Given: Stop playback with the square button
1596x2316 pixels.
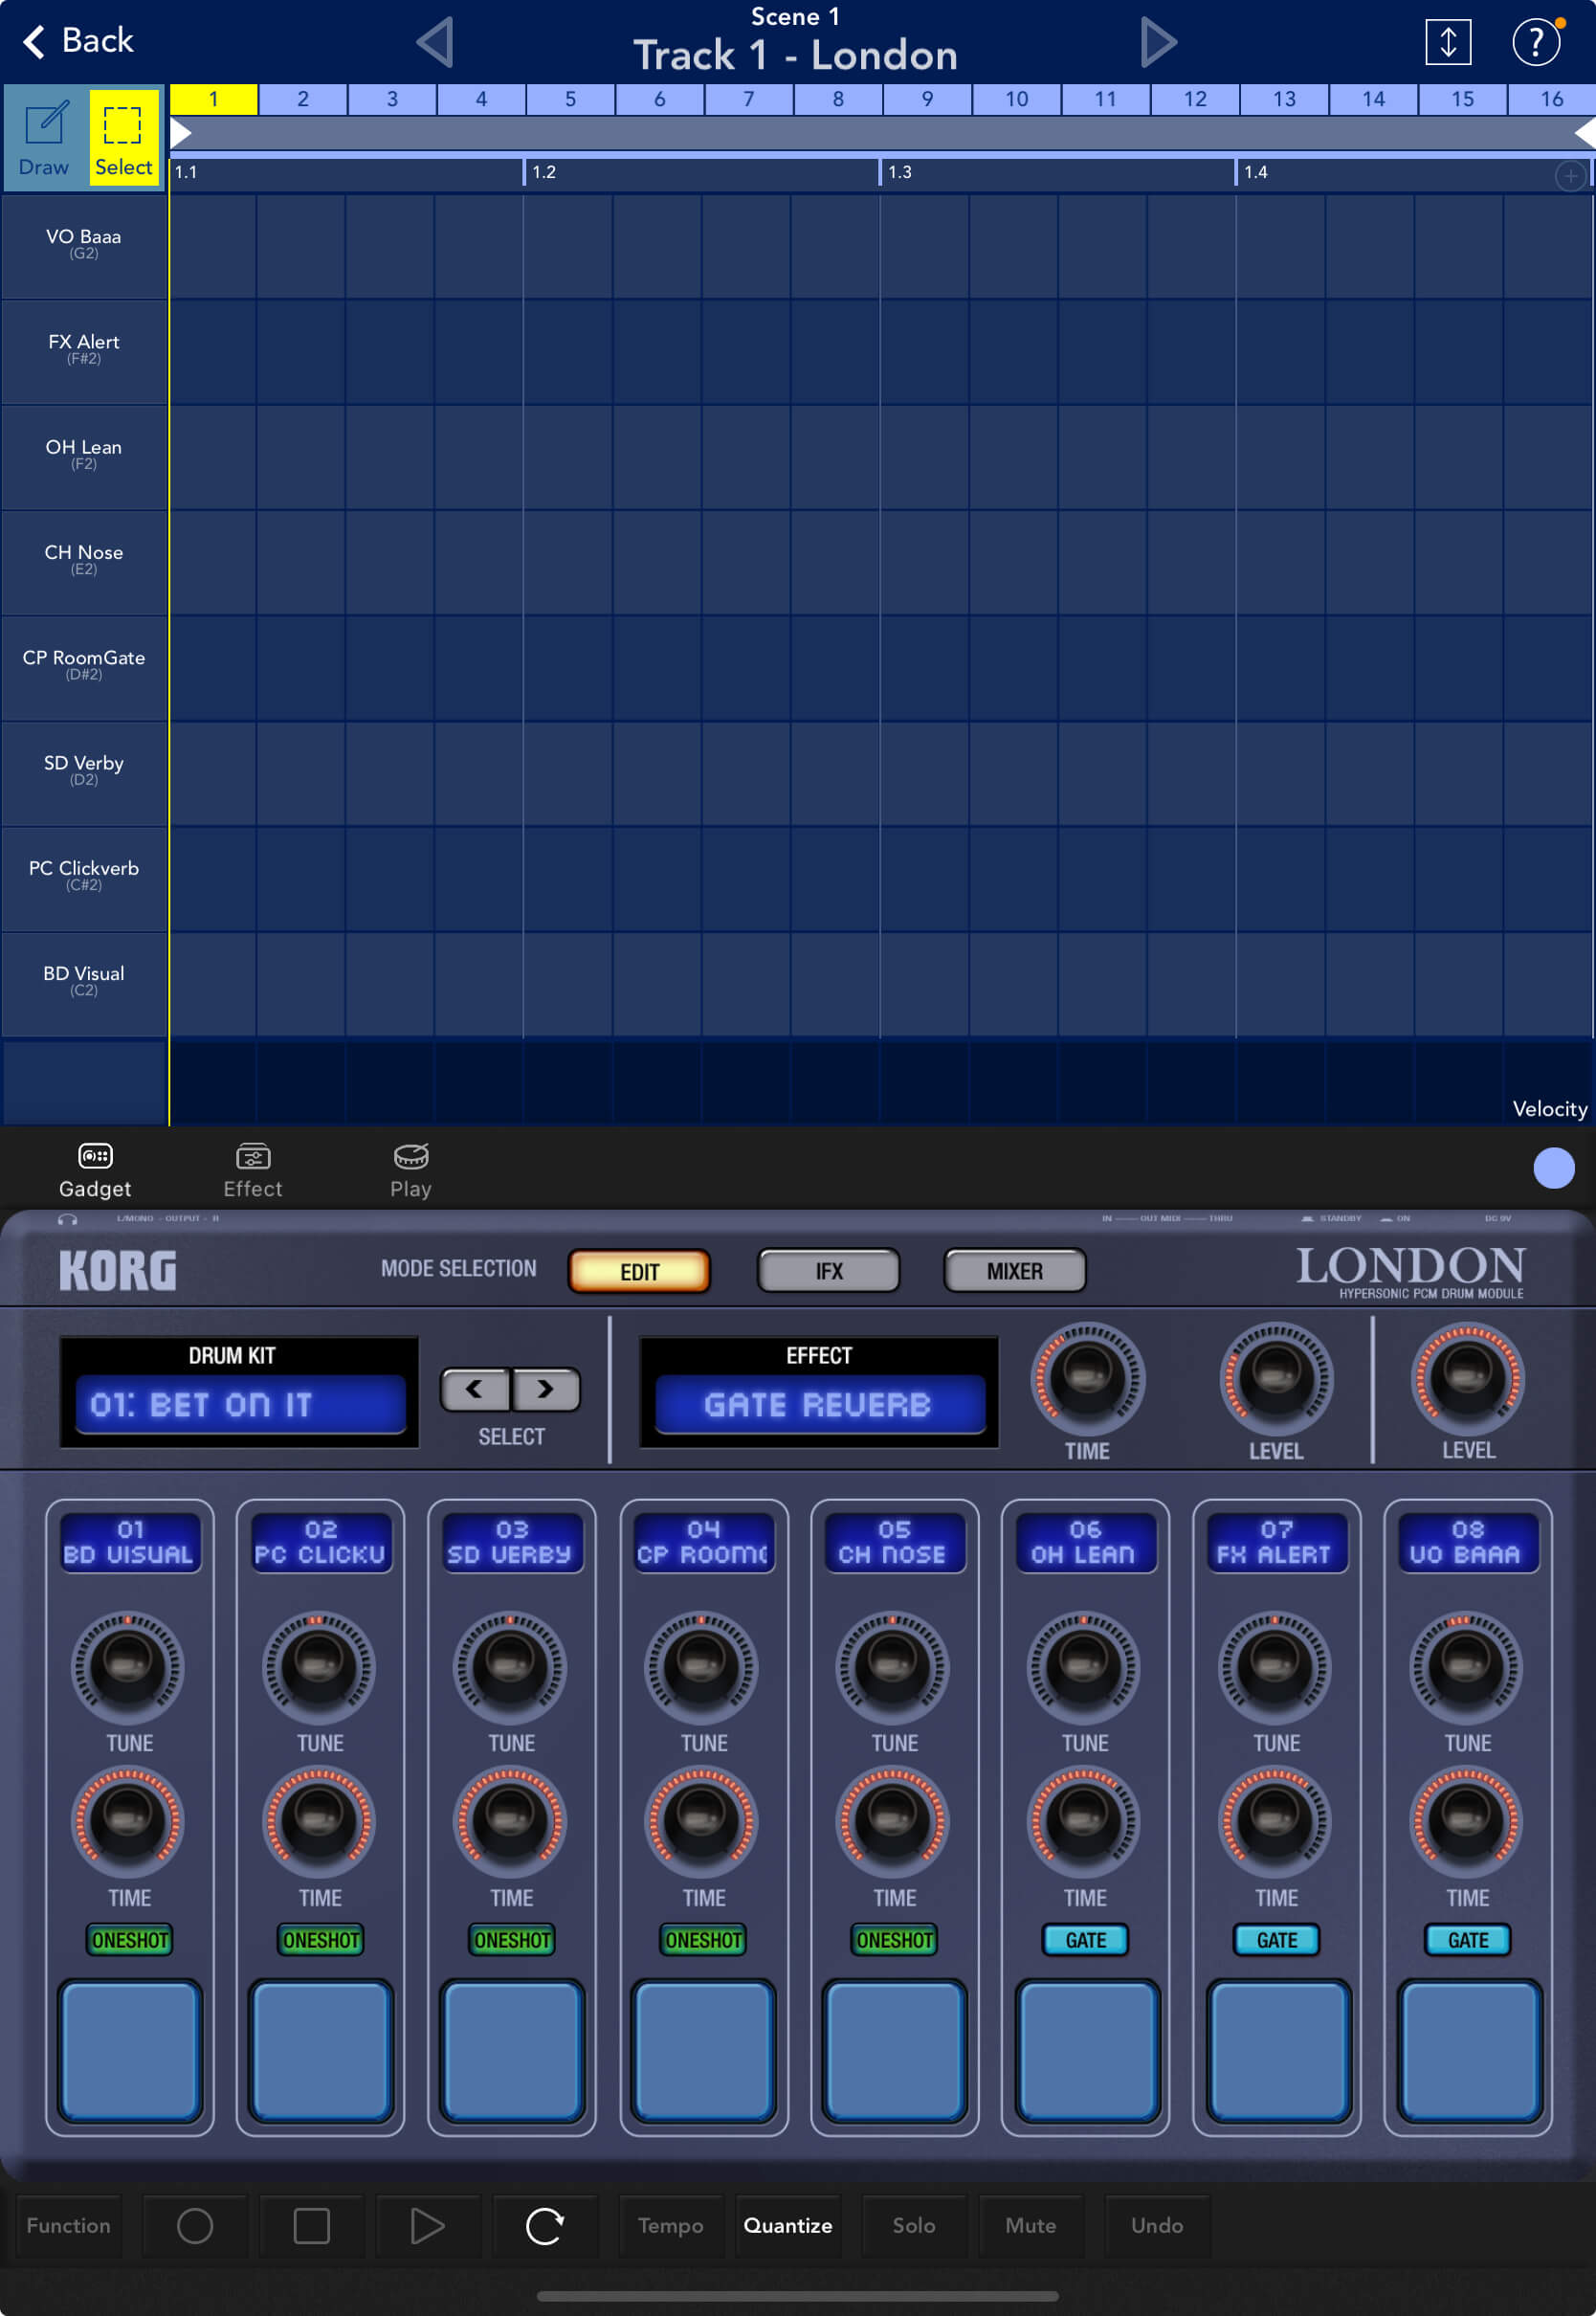Looking at the screenshot, I should pyautogui.click(x=311, y=2225).
